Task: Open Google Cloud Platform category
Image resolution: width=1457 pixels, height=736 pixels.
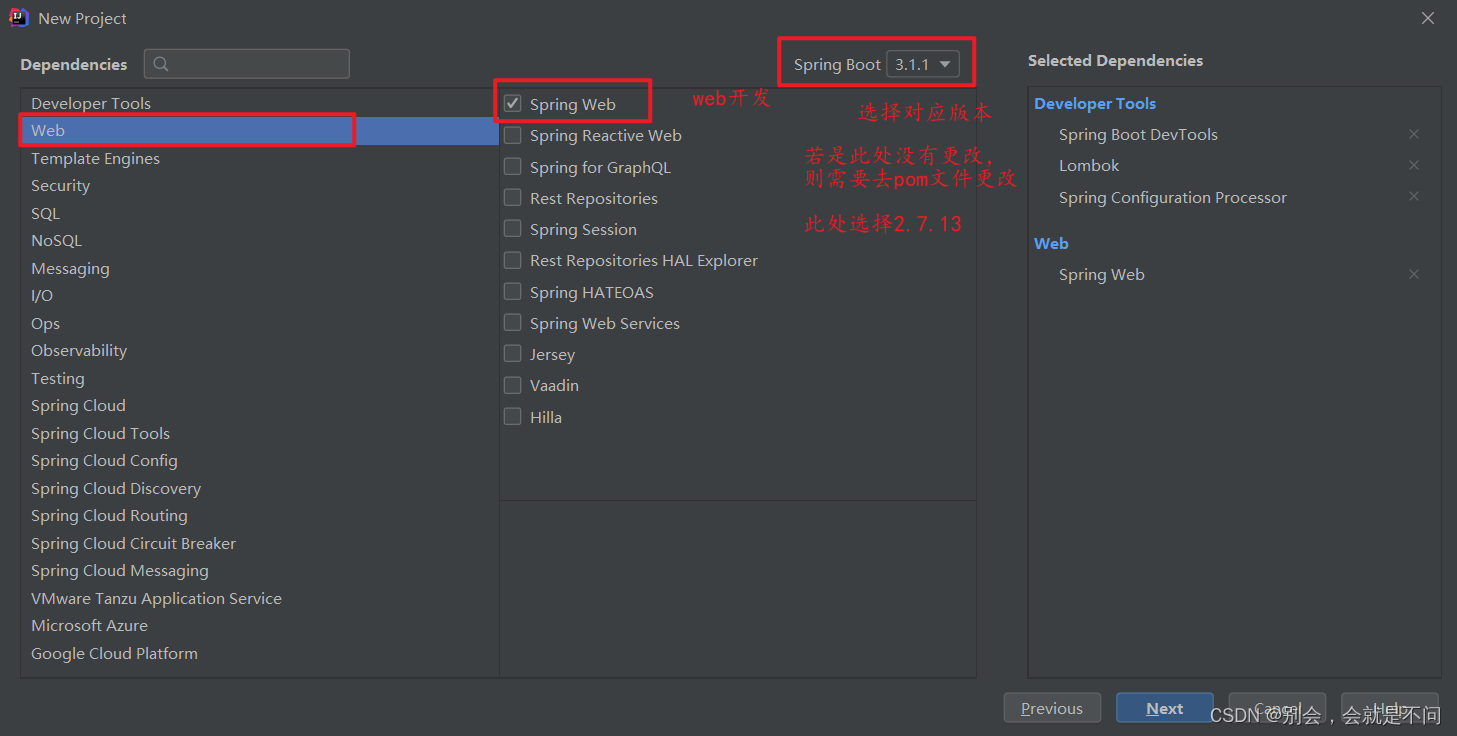Action: 259,653
